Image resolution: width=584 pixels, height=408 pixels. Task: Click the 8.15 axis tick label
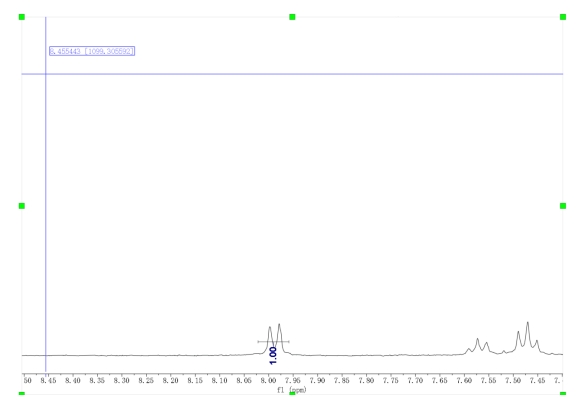(x=195, y=380)
